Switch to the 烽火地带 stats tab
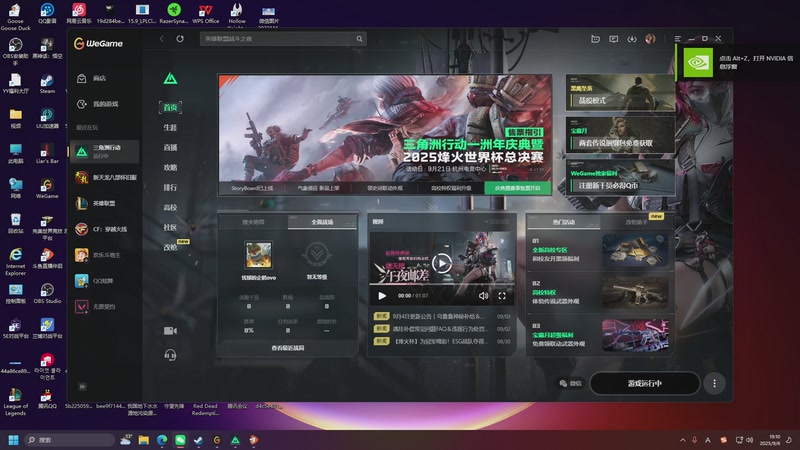The height and width of the screenshot is (450, 800). coord(253,222)
